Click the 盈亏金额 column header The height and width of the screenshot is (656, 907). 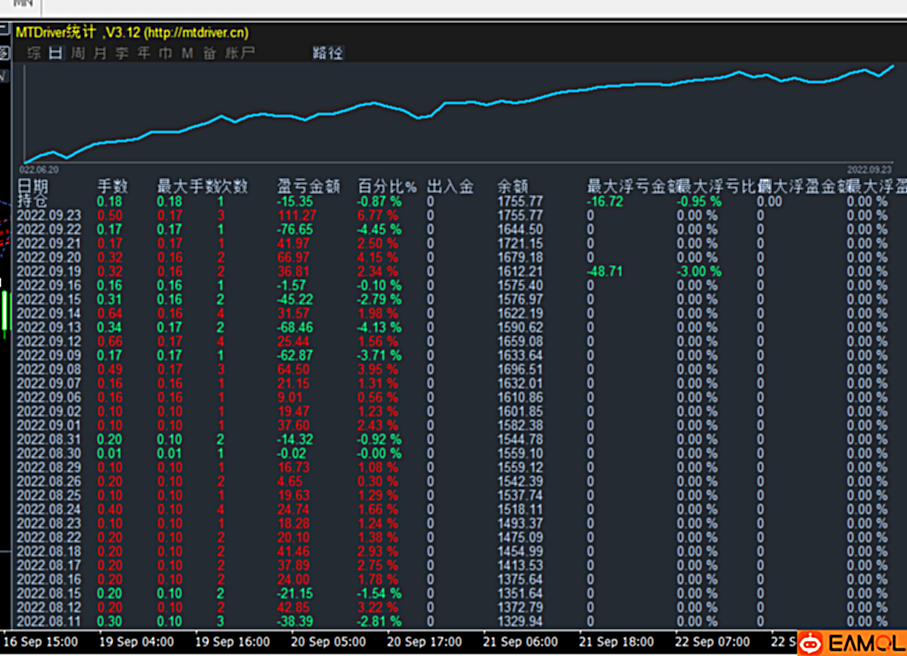[308, 186]
